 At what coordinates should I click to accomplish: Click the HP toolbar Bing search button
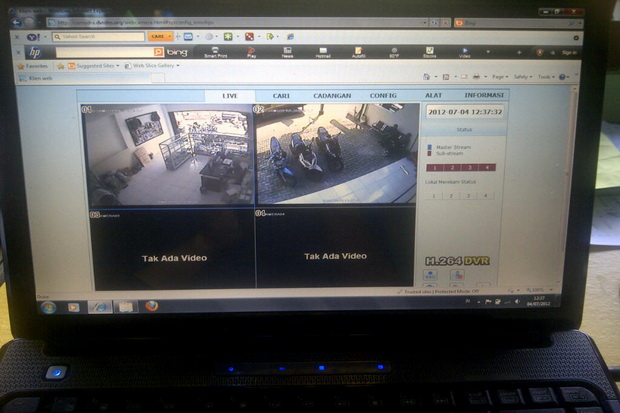point(158,52)
